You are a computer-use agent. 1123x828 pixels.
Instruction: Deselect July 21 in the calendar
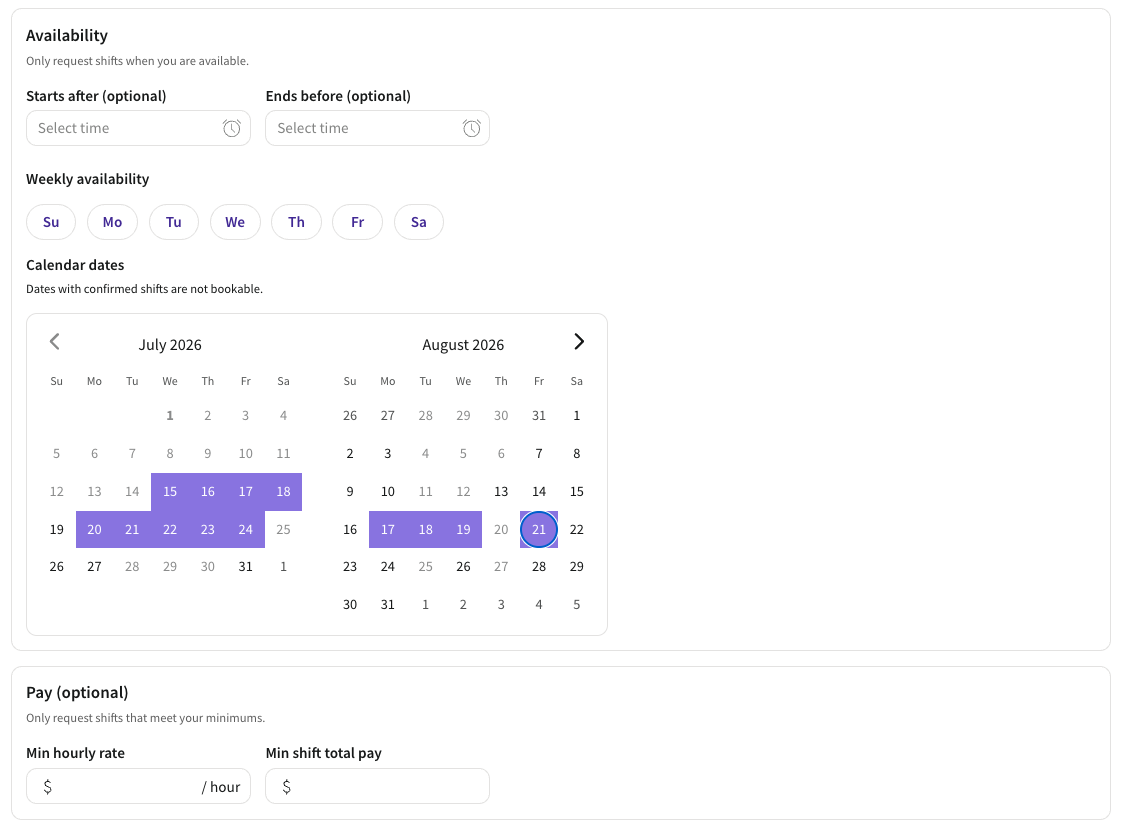[132, 529]
